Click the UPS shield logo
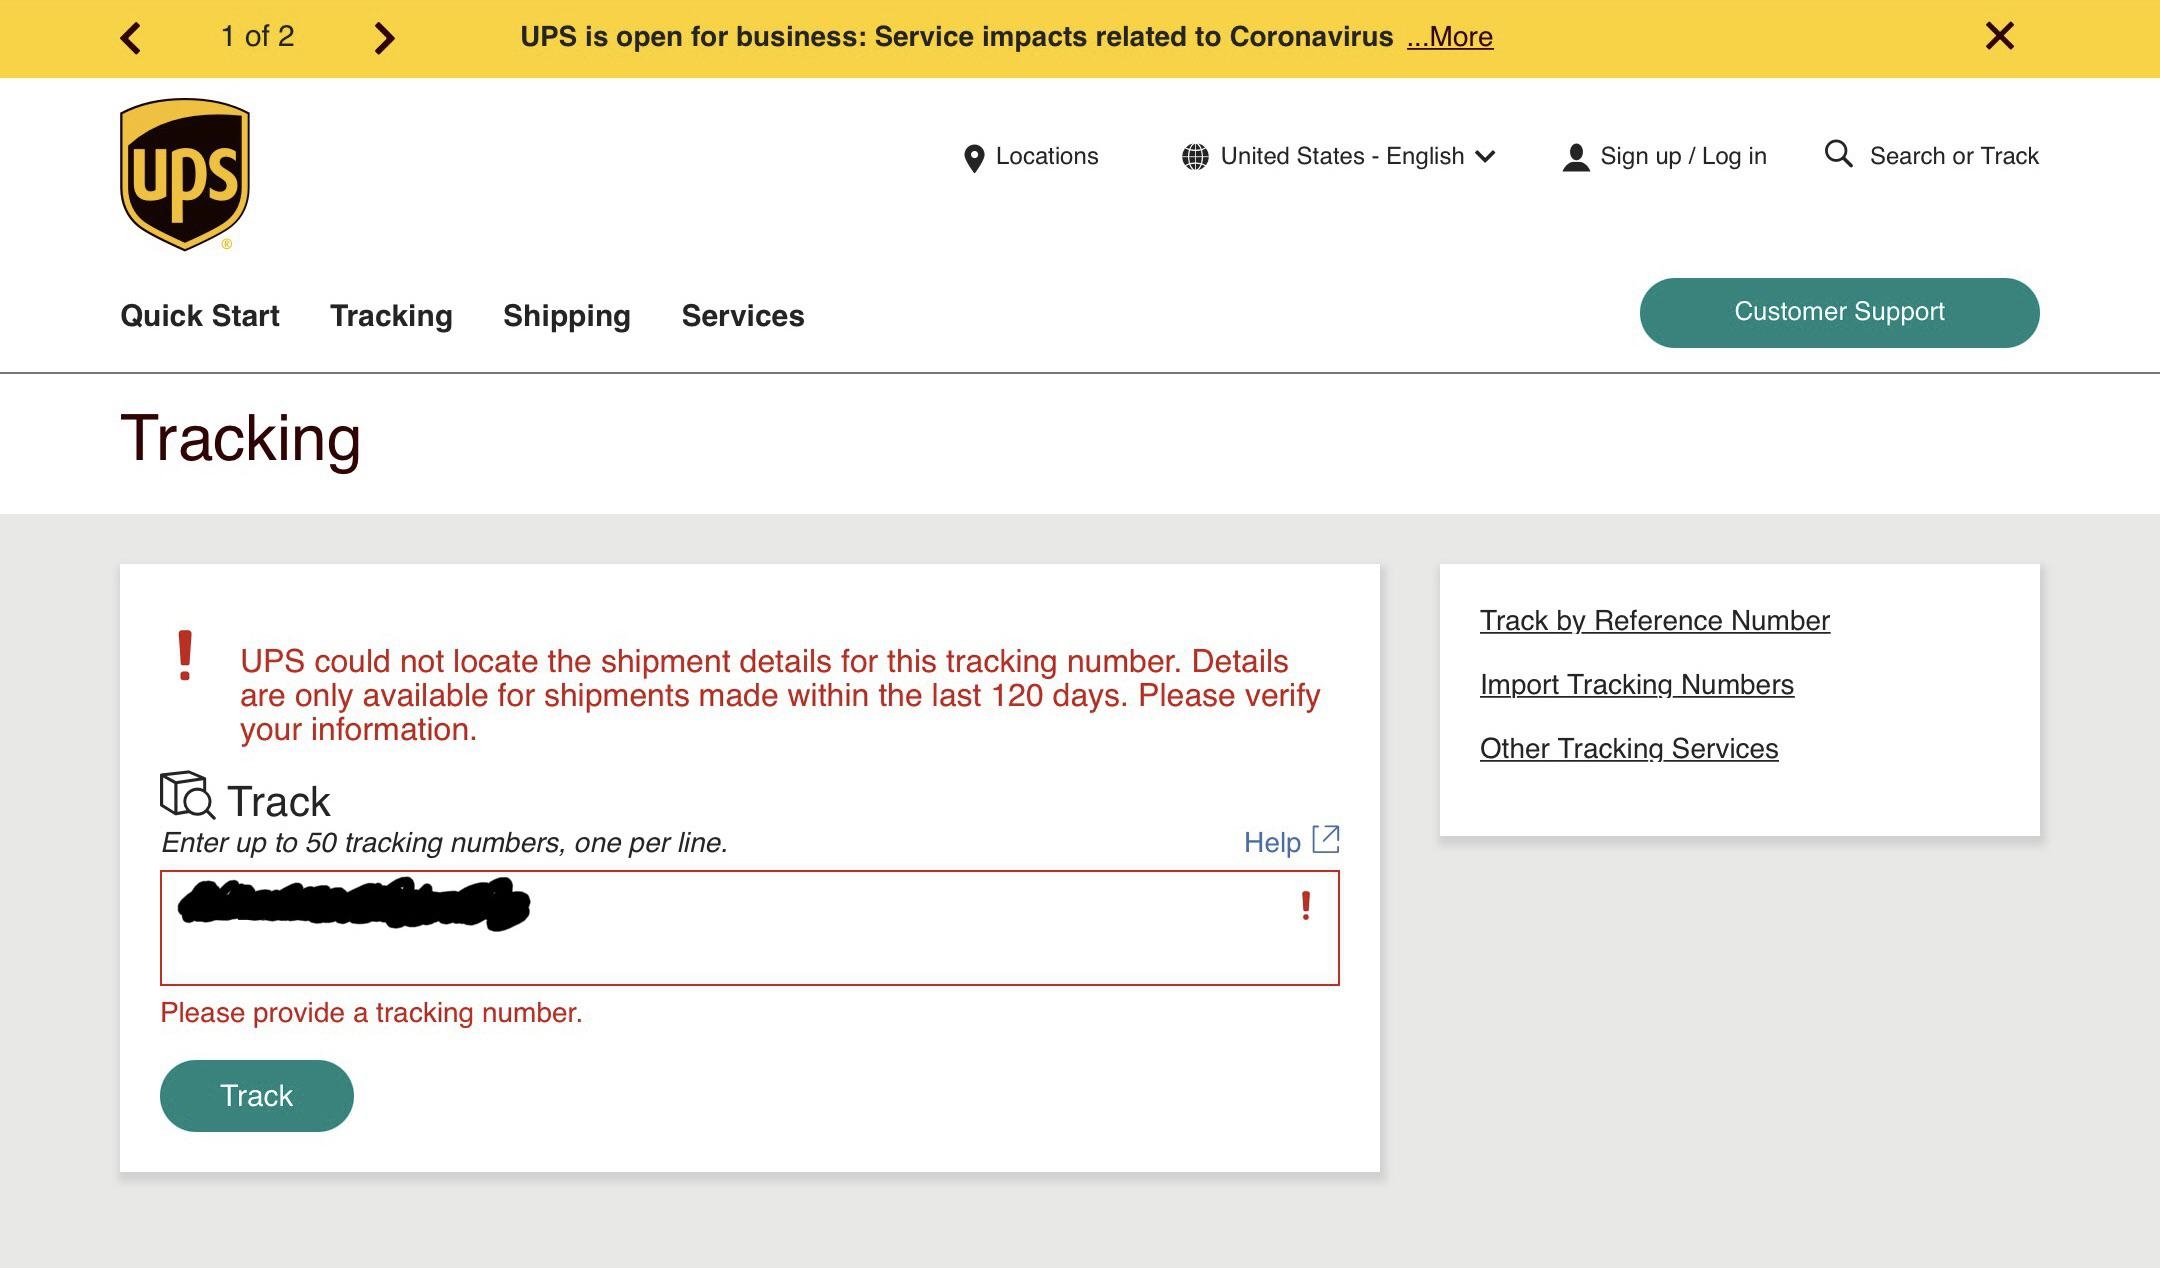This screenshot has height=1268, width=2160. pos(185,174)
